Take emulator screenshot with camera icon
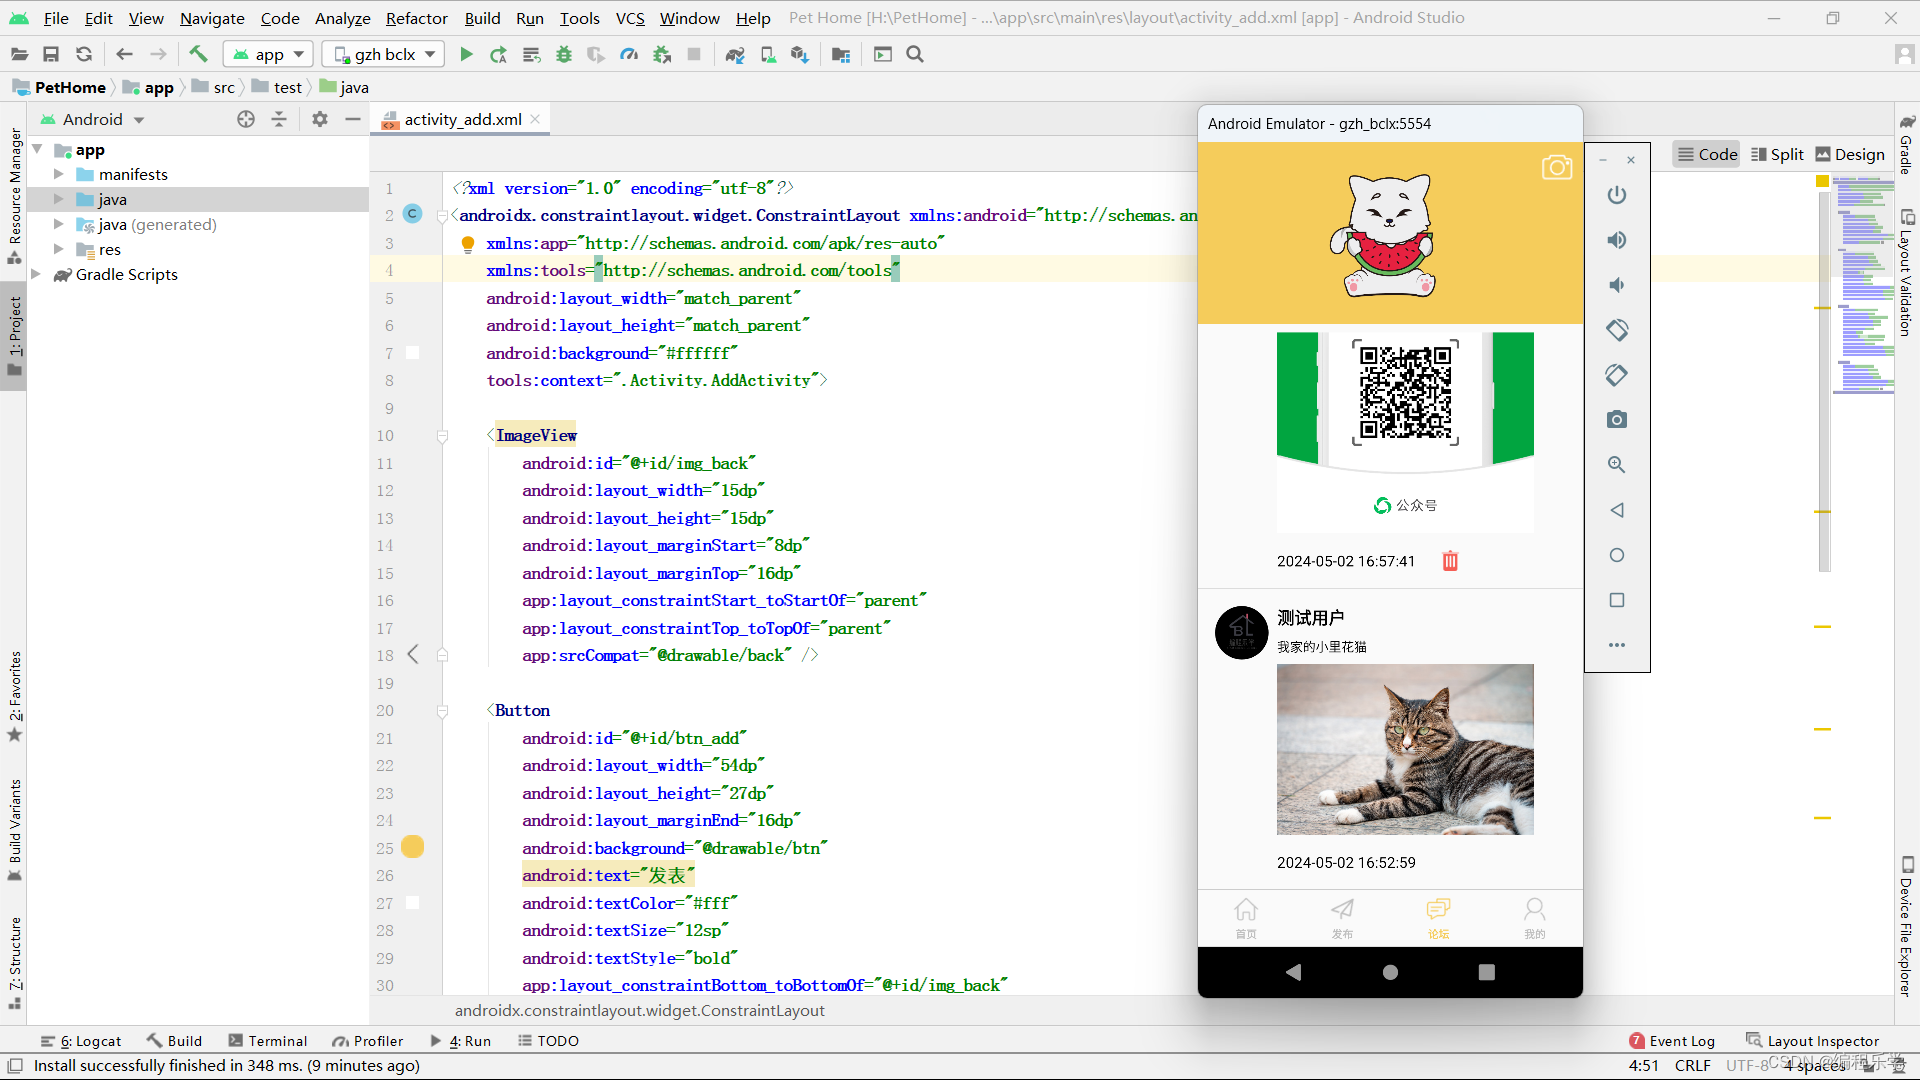The width and height of the screenshot is (1920, 1080). coord(1616,420)
